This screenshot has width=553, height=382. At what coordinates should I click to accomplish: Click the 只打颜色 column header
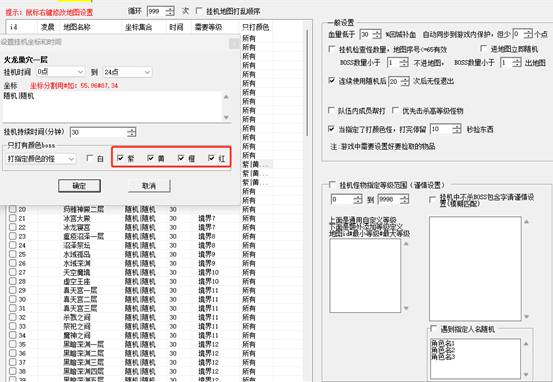point(256,27)
